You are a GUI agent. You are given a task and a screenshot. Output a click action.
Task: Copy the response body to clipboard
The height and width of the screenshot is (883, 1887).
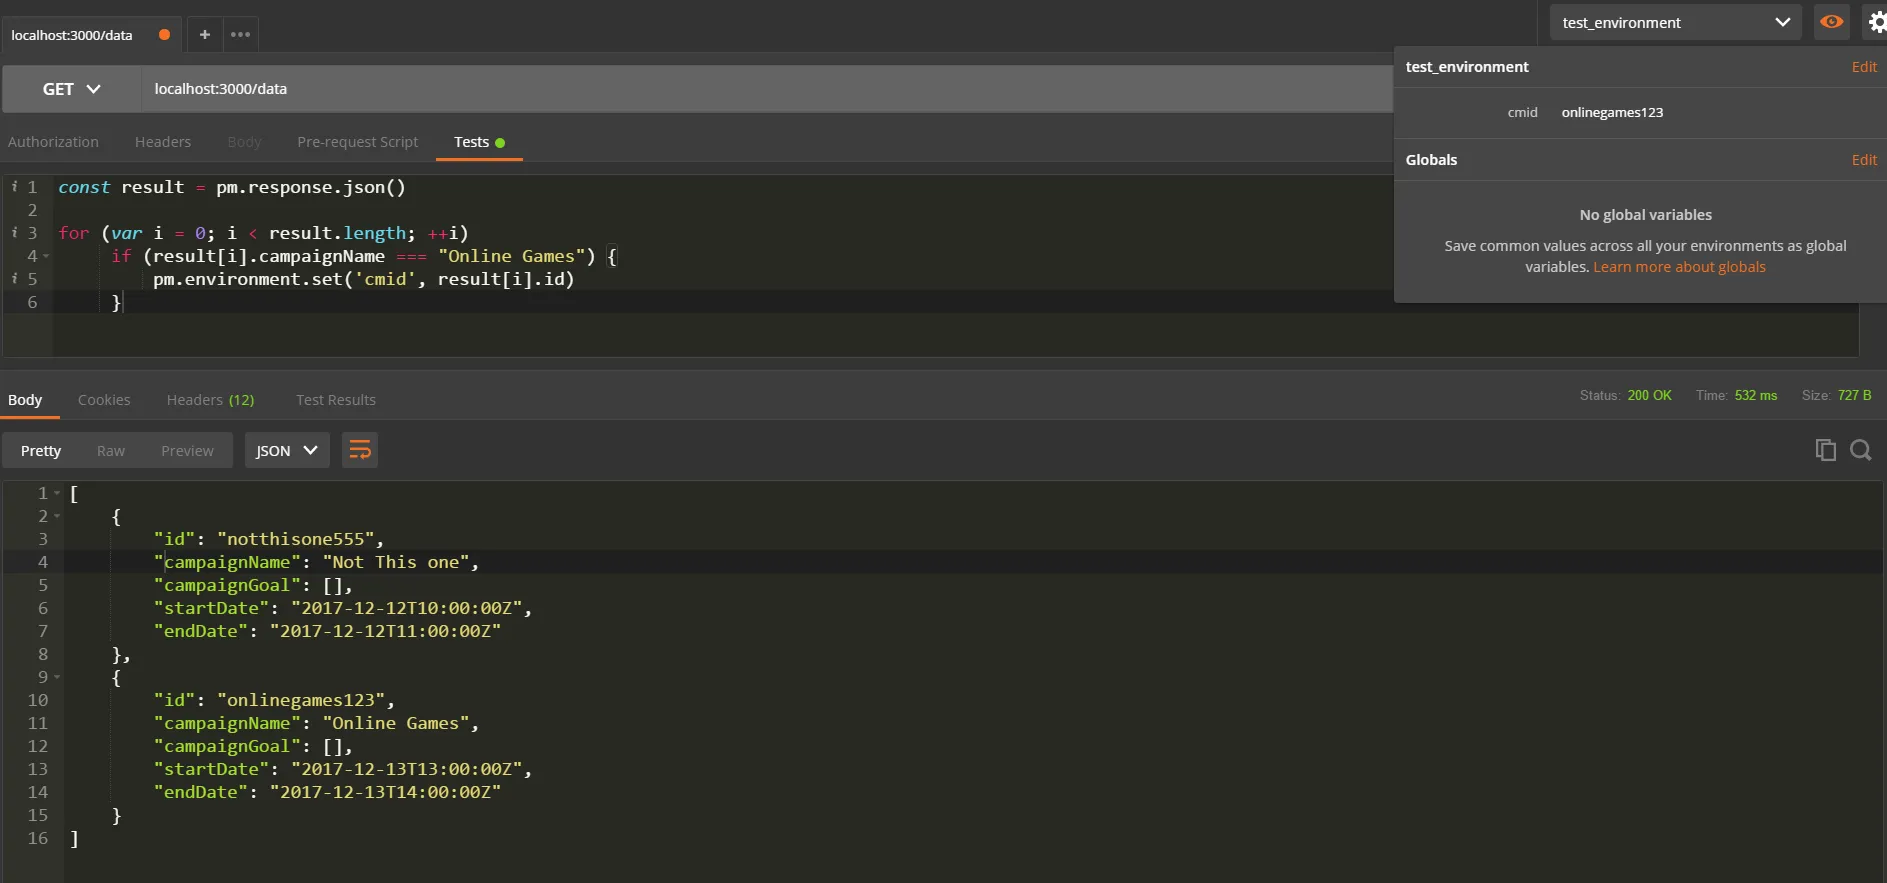[1825, 450]
